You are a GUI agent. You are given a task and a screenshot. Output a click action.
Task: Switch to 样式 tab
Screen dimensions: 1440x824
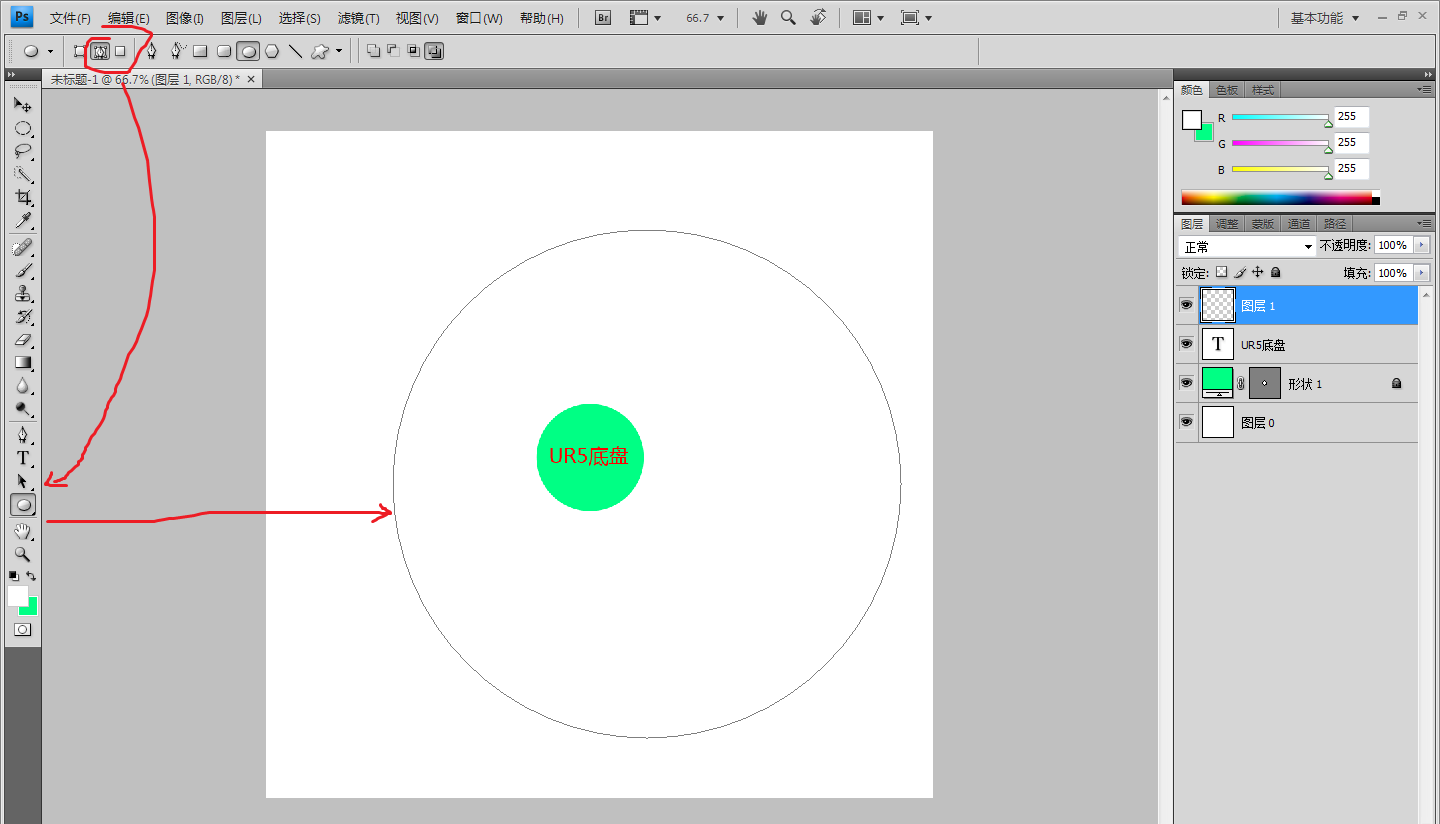coord(1263,90)
